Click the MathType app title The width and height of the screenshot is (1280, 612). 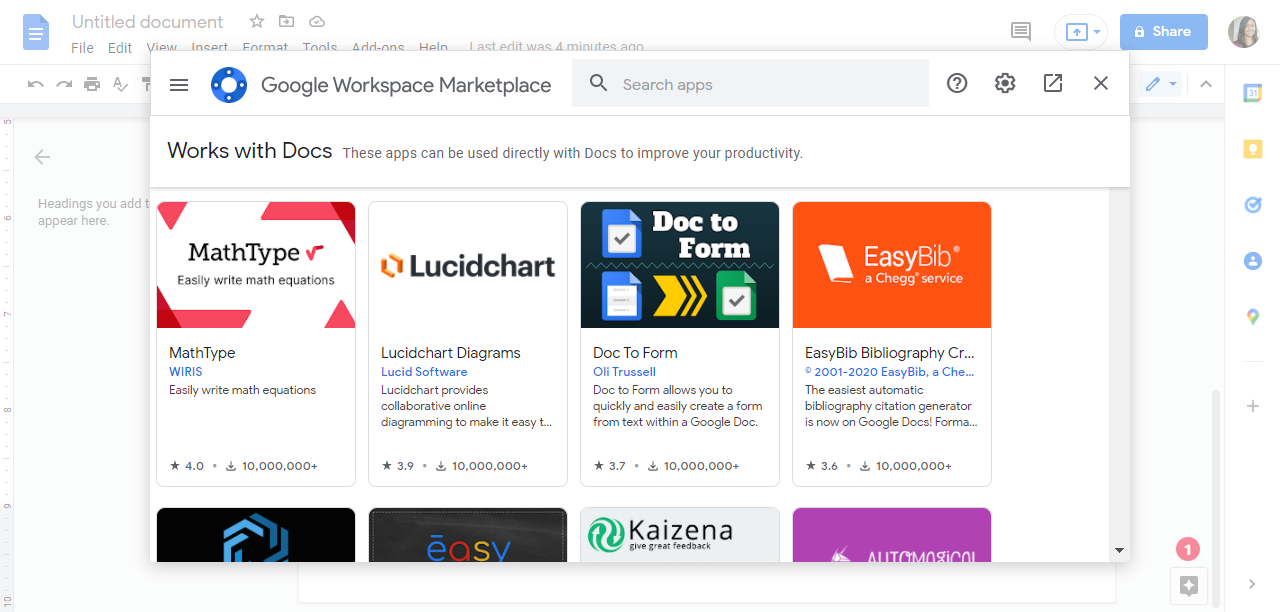tap(202, 353)
